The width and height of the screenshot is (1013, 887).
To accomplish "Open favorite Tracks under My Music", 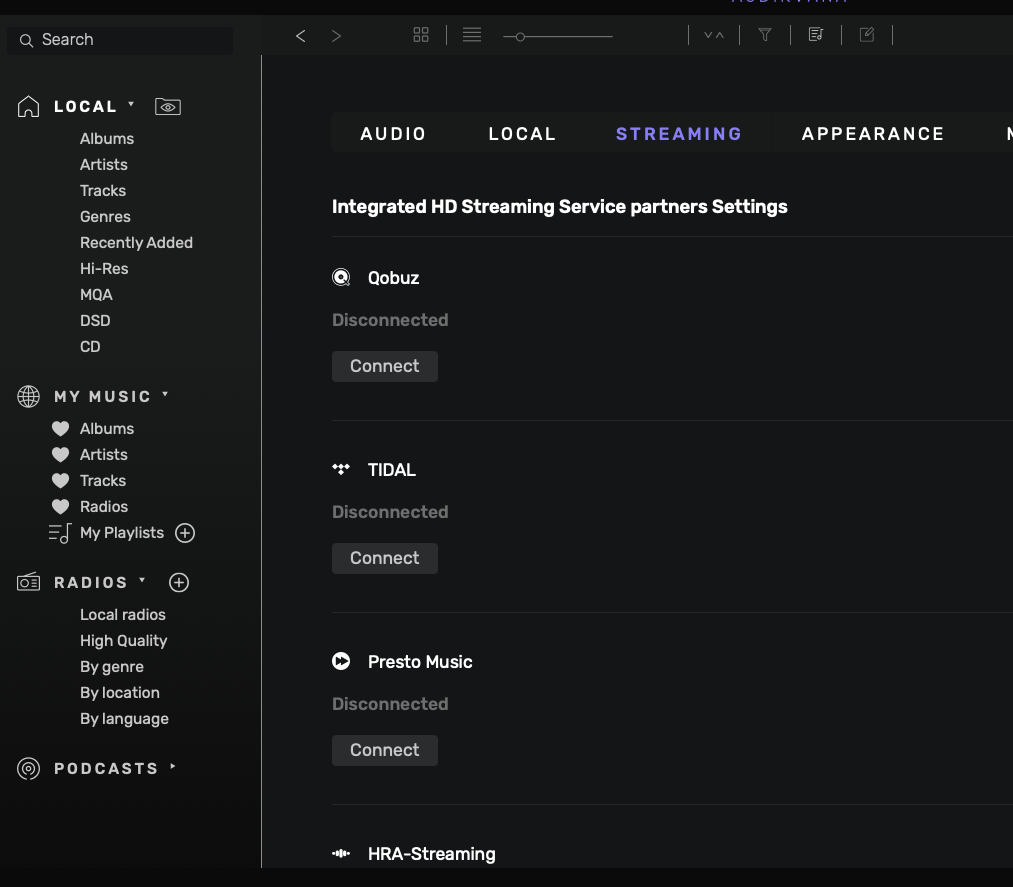I will (103, 481).
